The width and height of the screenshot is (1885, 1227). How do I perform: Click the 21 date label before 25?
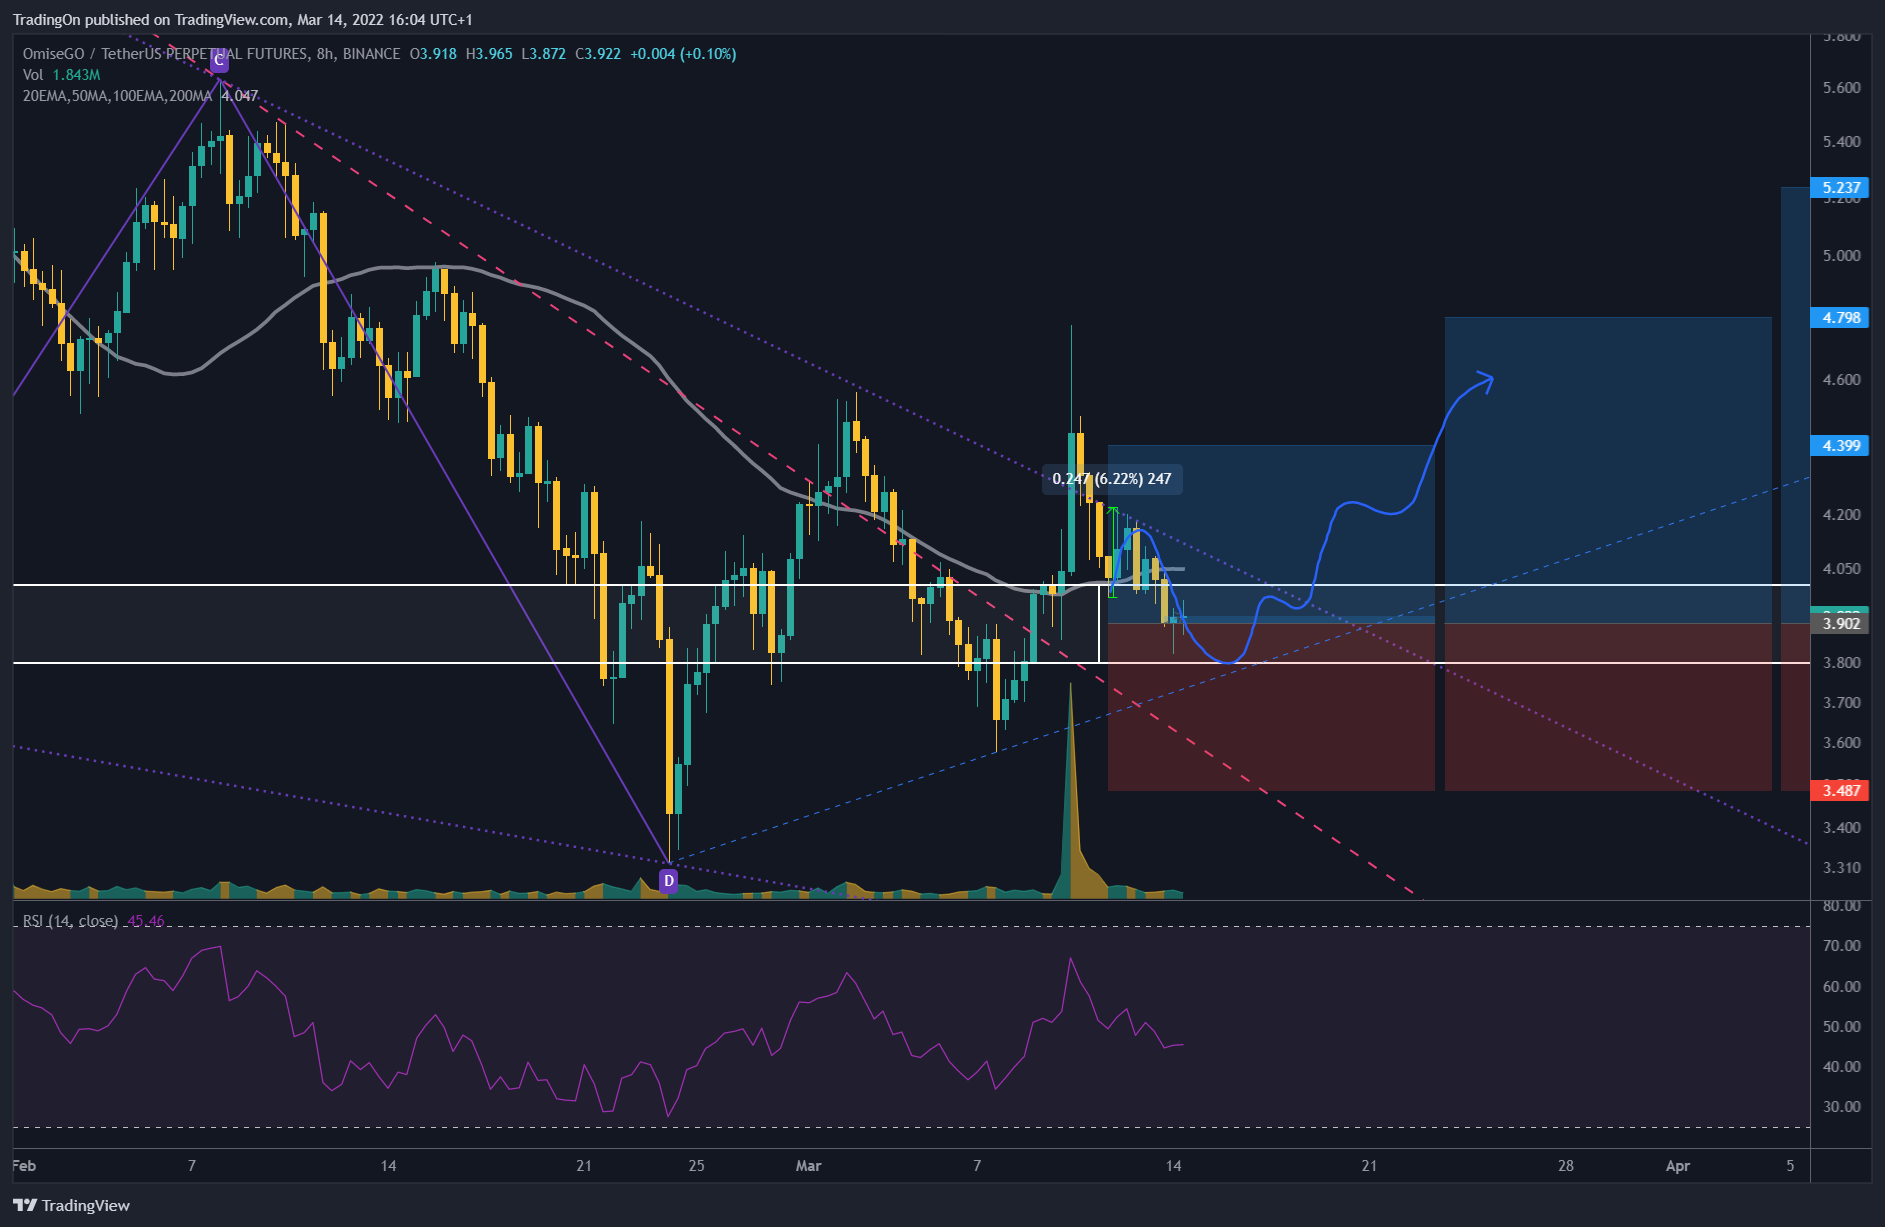click(584, 1165)
